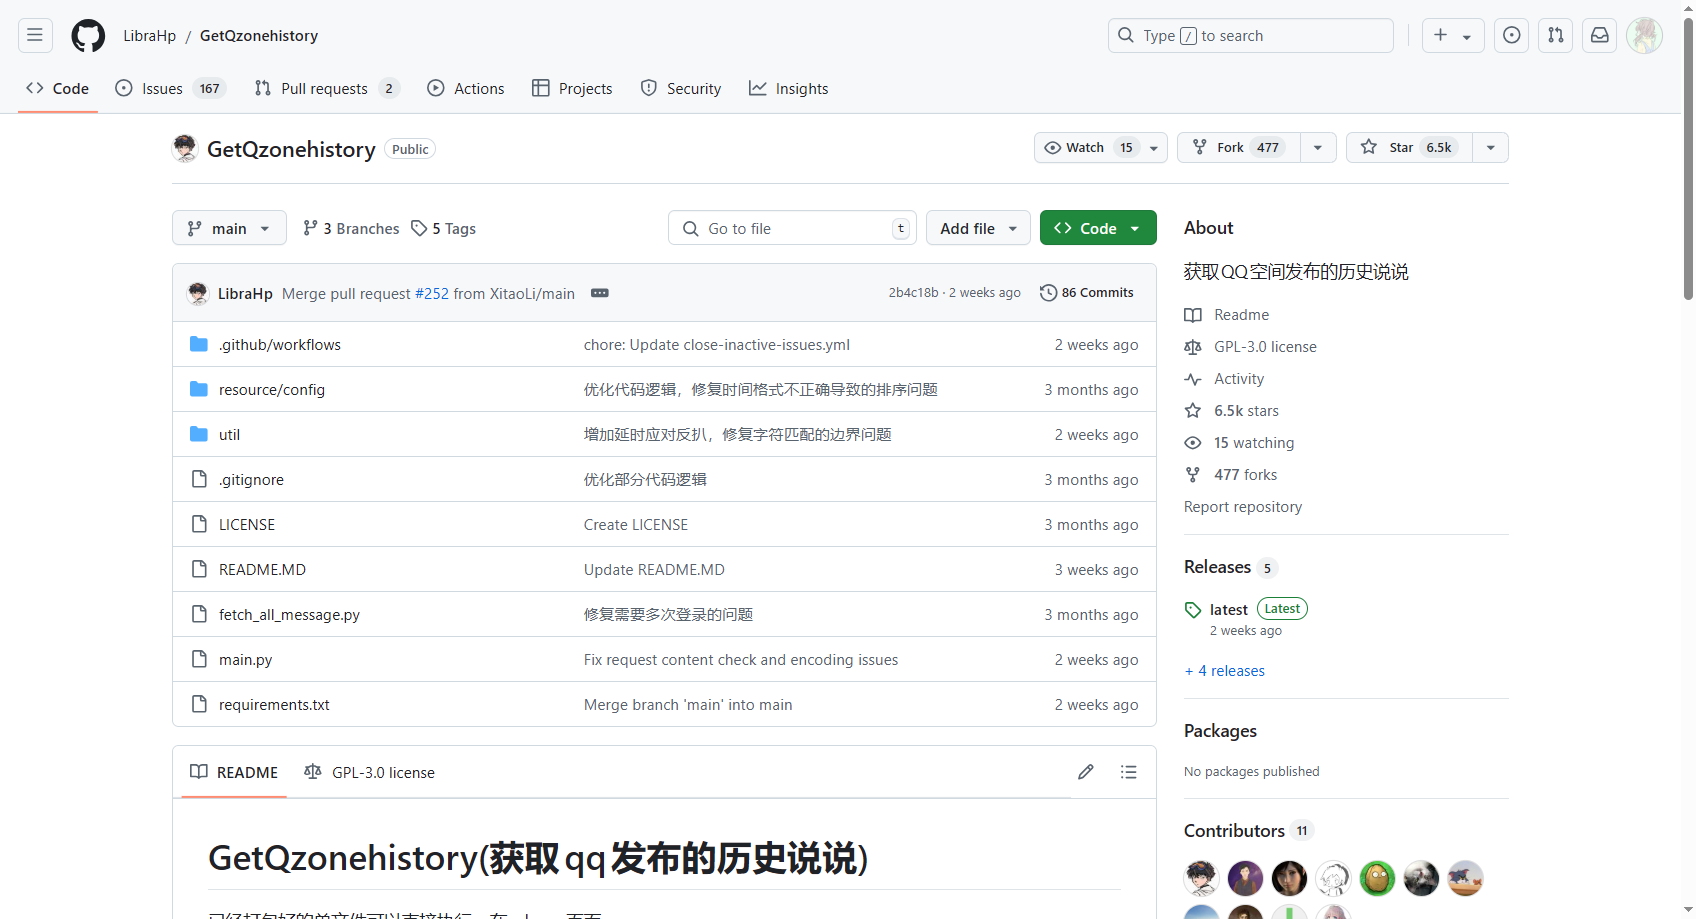Click the repository owner avatar beside title
1696x919 pixels.
[x=185, y=149]
